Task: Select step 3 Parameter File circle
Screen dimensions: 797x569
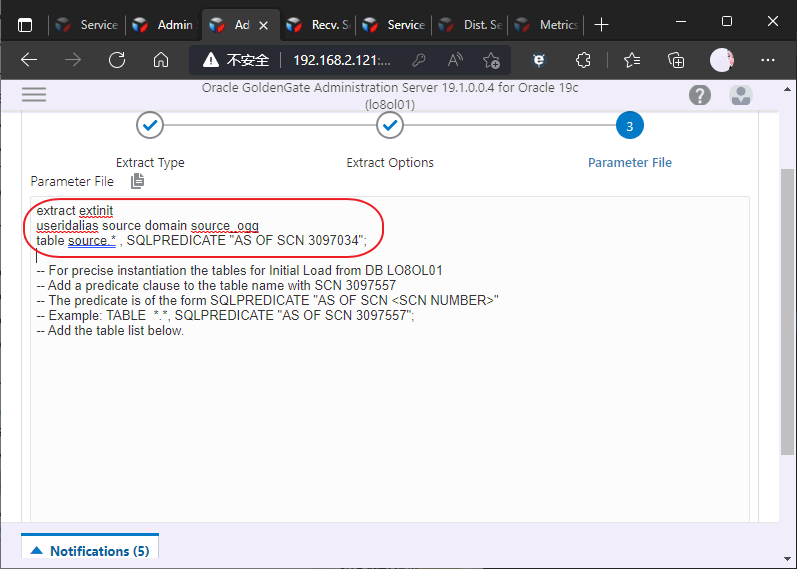Action: 629,126
